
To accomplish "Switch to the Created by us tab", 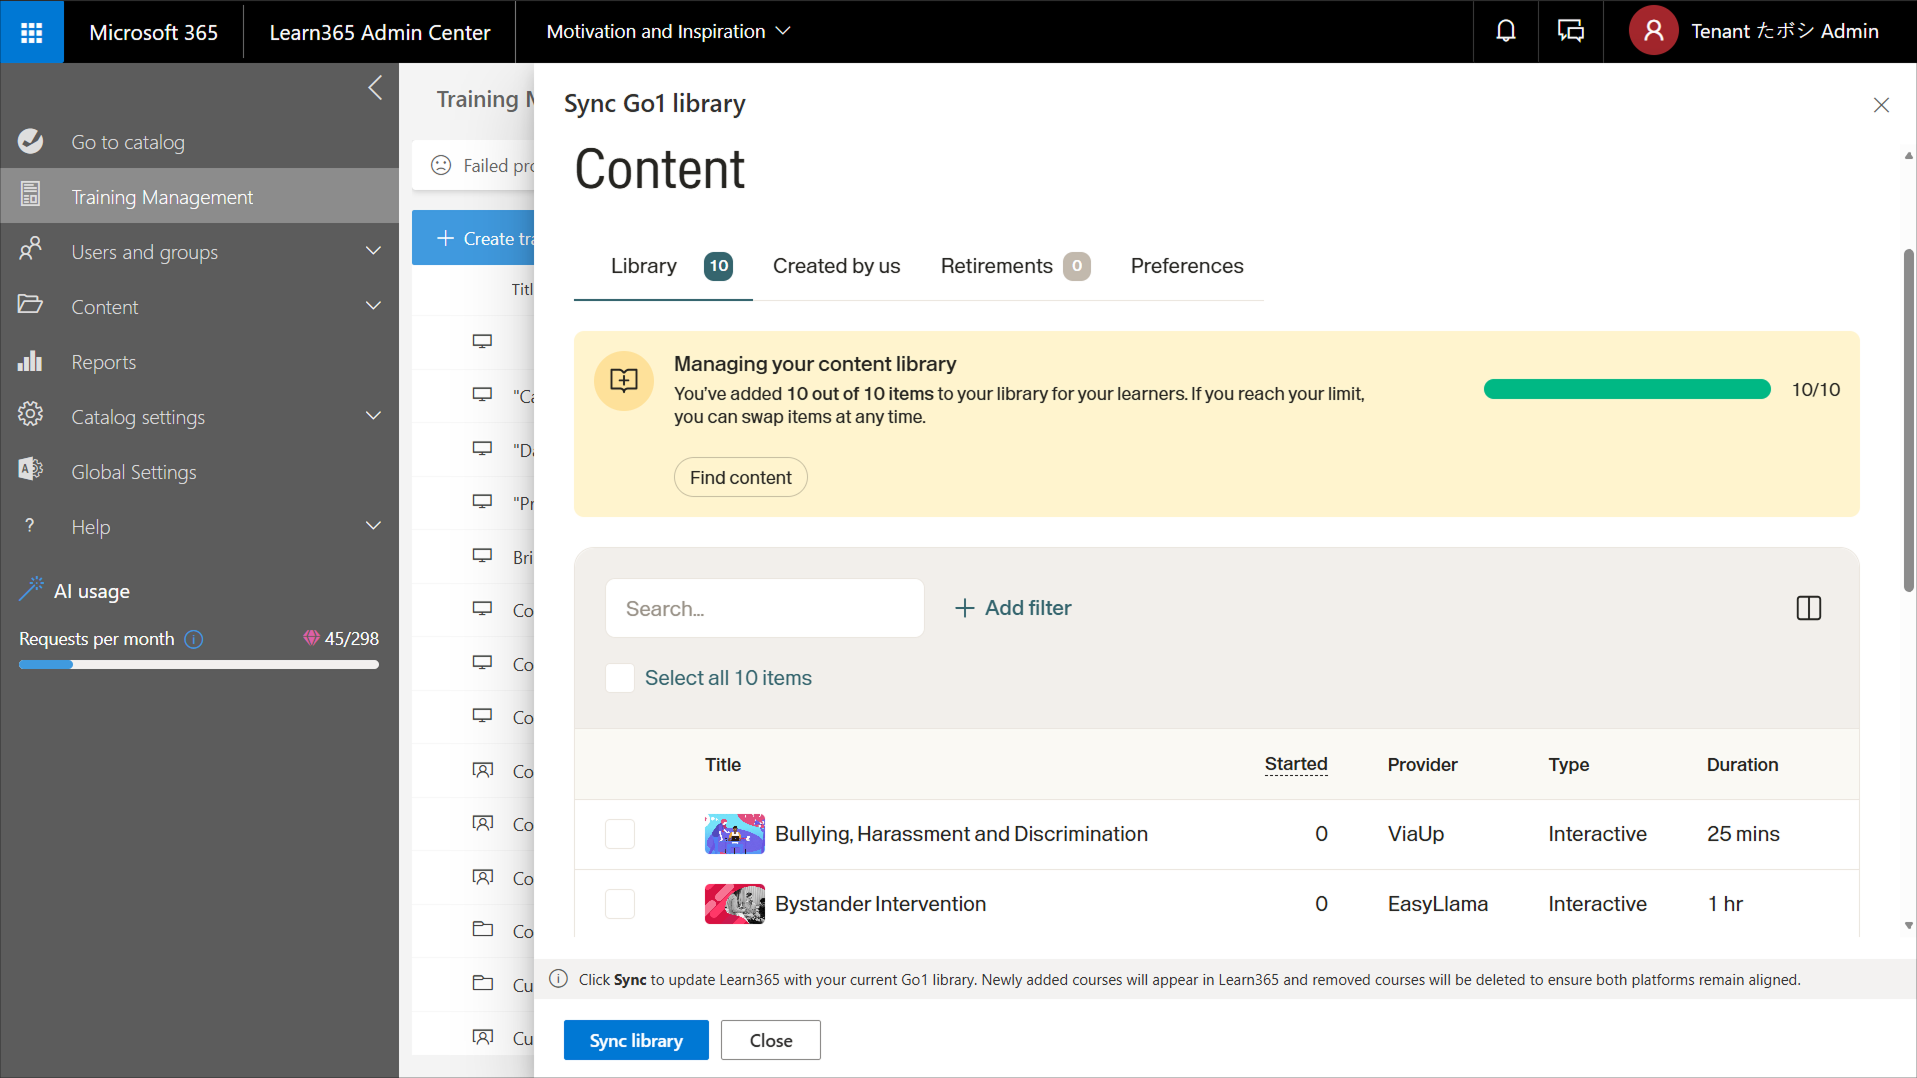I will (x=836, y=266).
